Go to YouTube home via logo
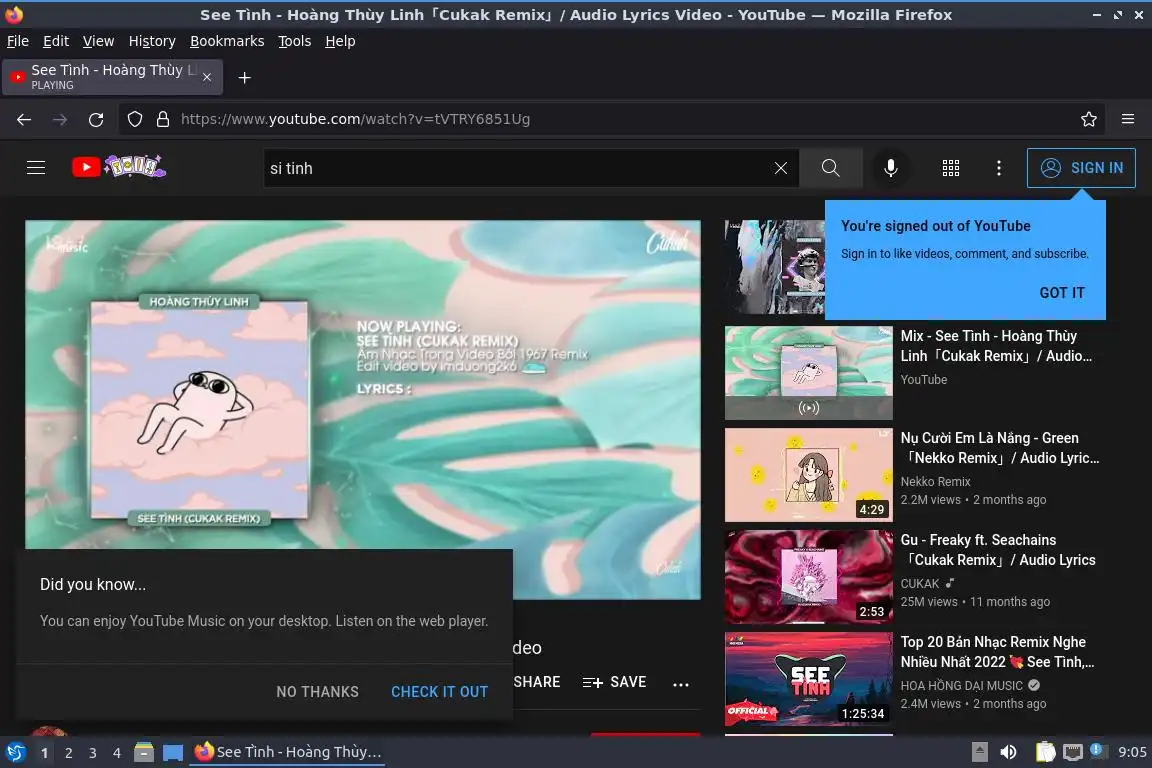The width and height of the screenshot is (1152, 768). coord(119,167)
